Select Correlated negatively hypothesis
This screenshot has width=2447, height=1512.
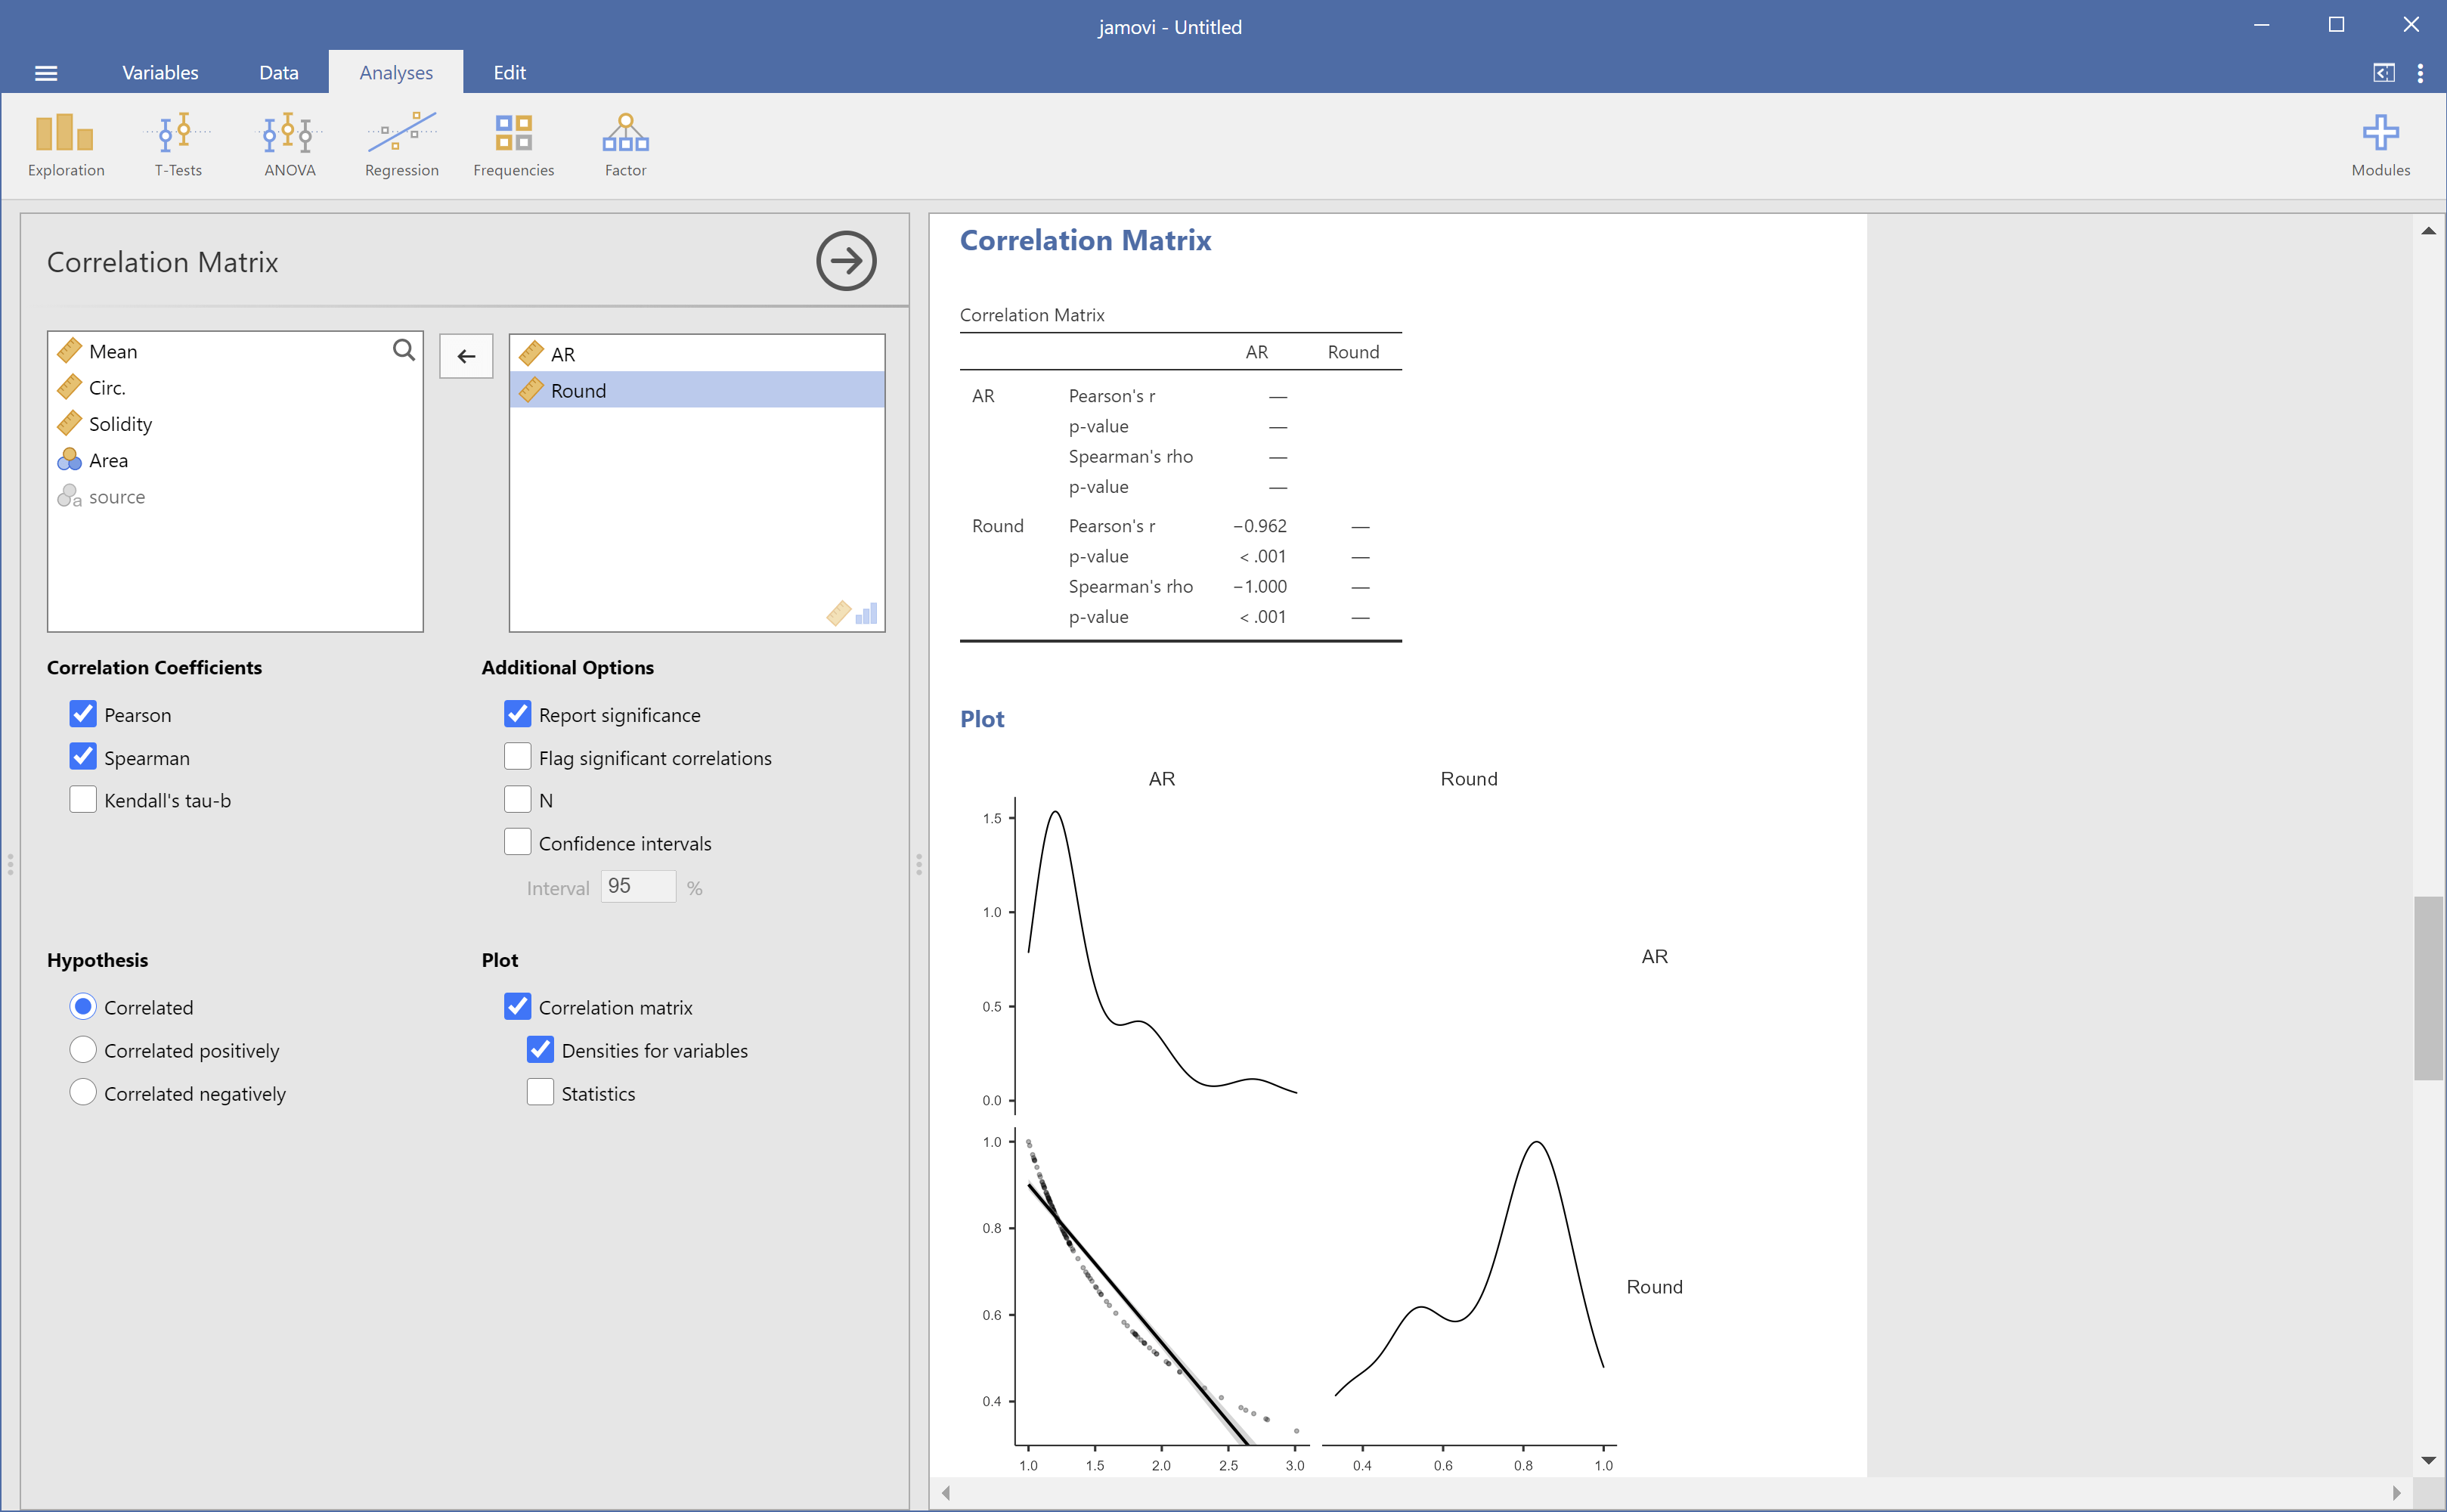83,1093
